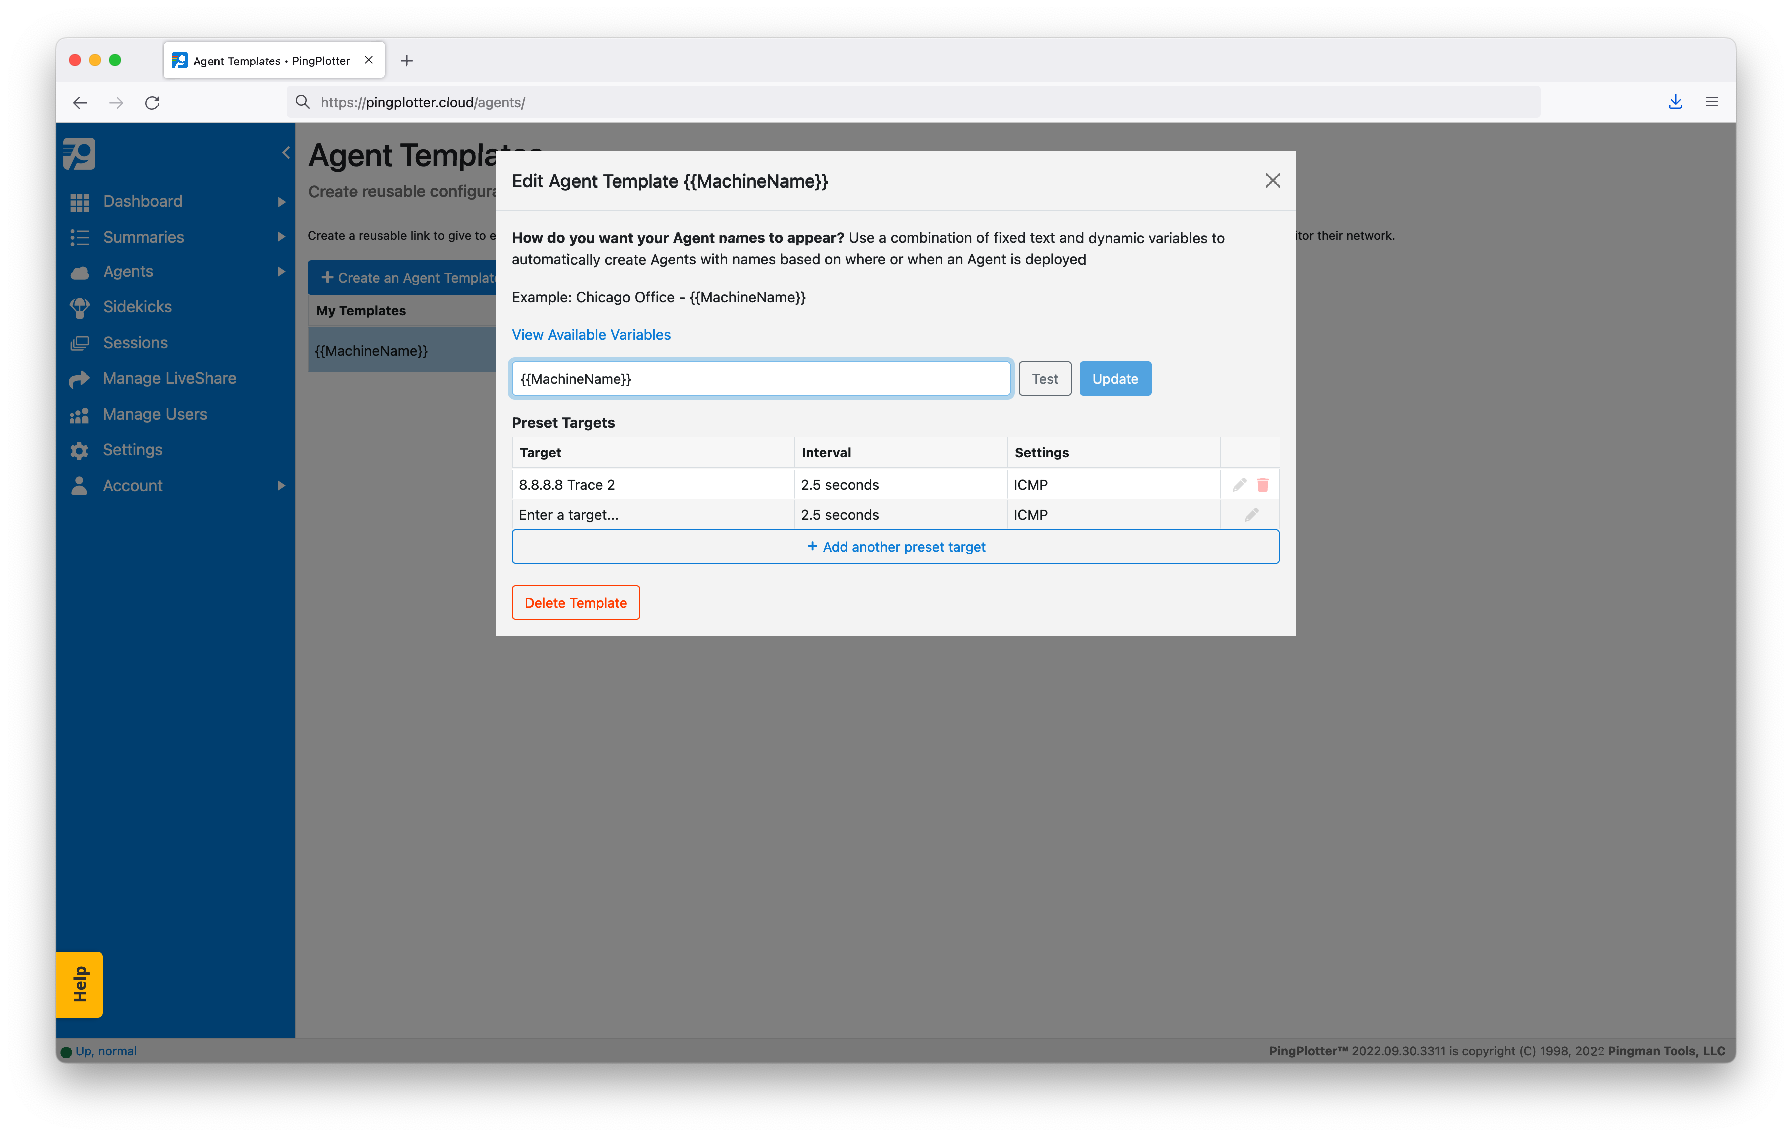Image resolution: width=1792 pixels, height=1137 pixels.
Task: Edit the Enter a target row pencil icon
Action: pyautogui.click(x=1251, y=515)
